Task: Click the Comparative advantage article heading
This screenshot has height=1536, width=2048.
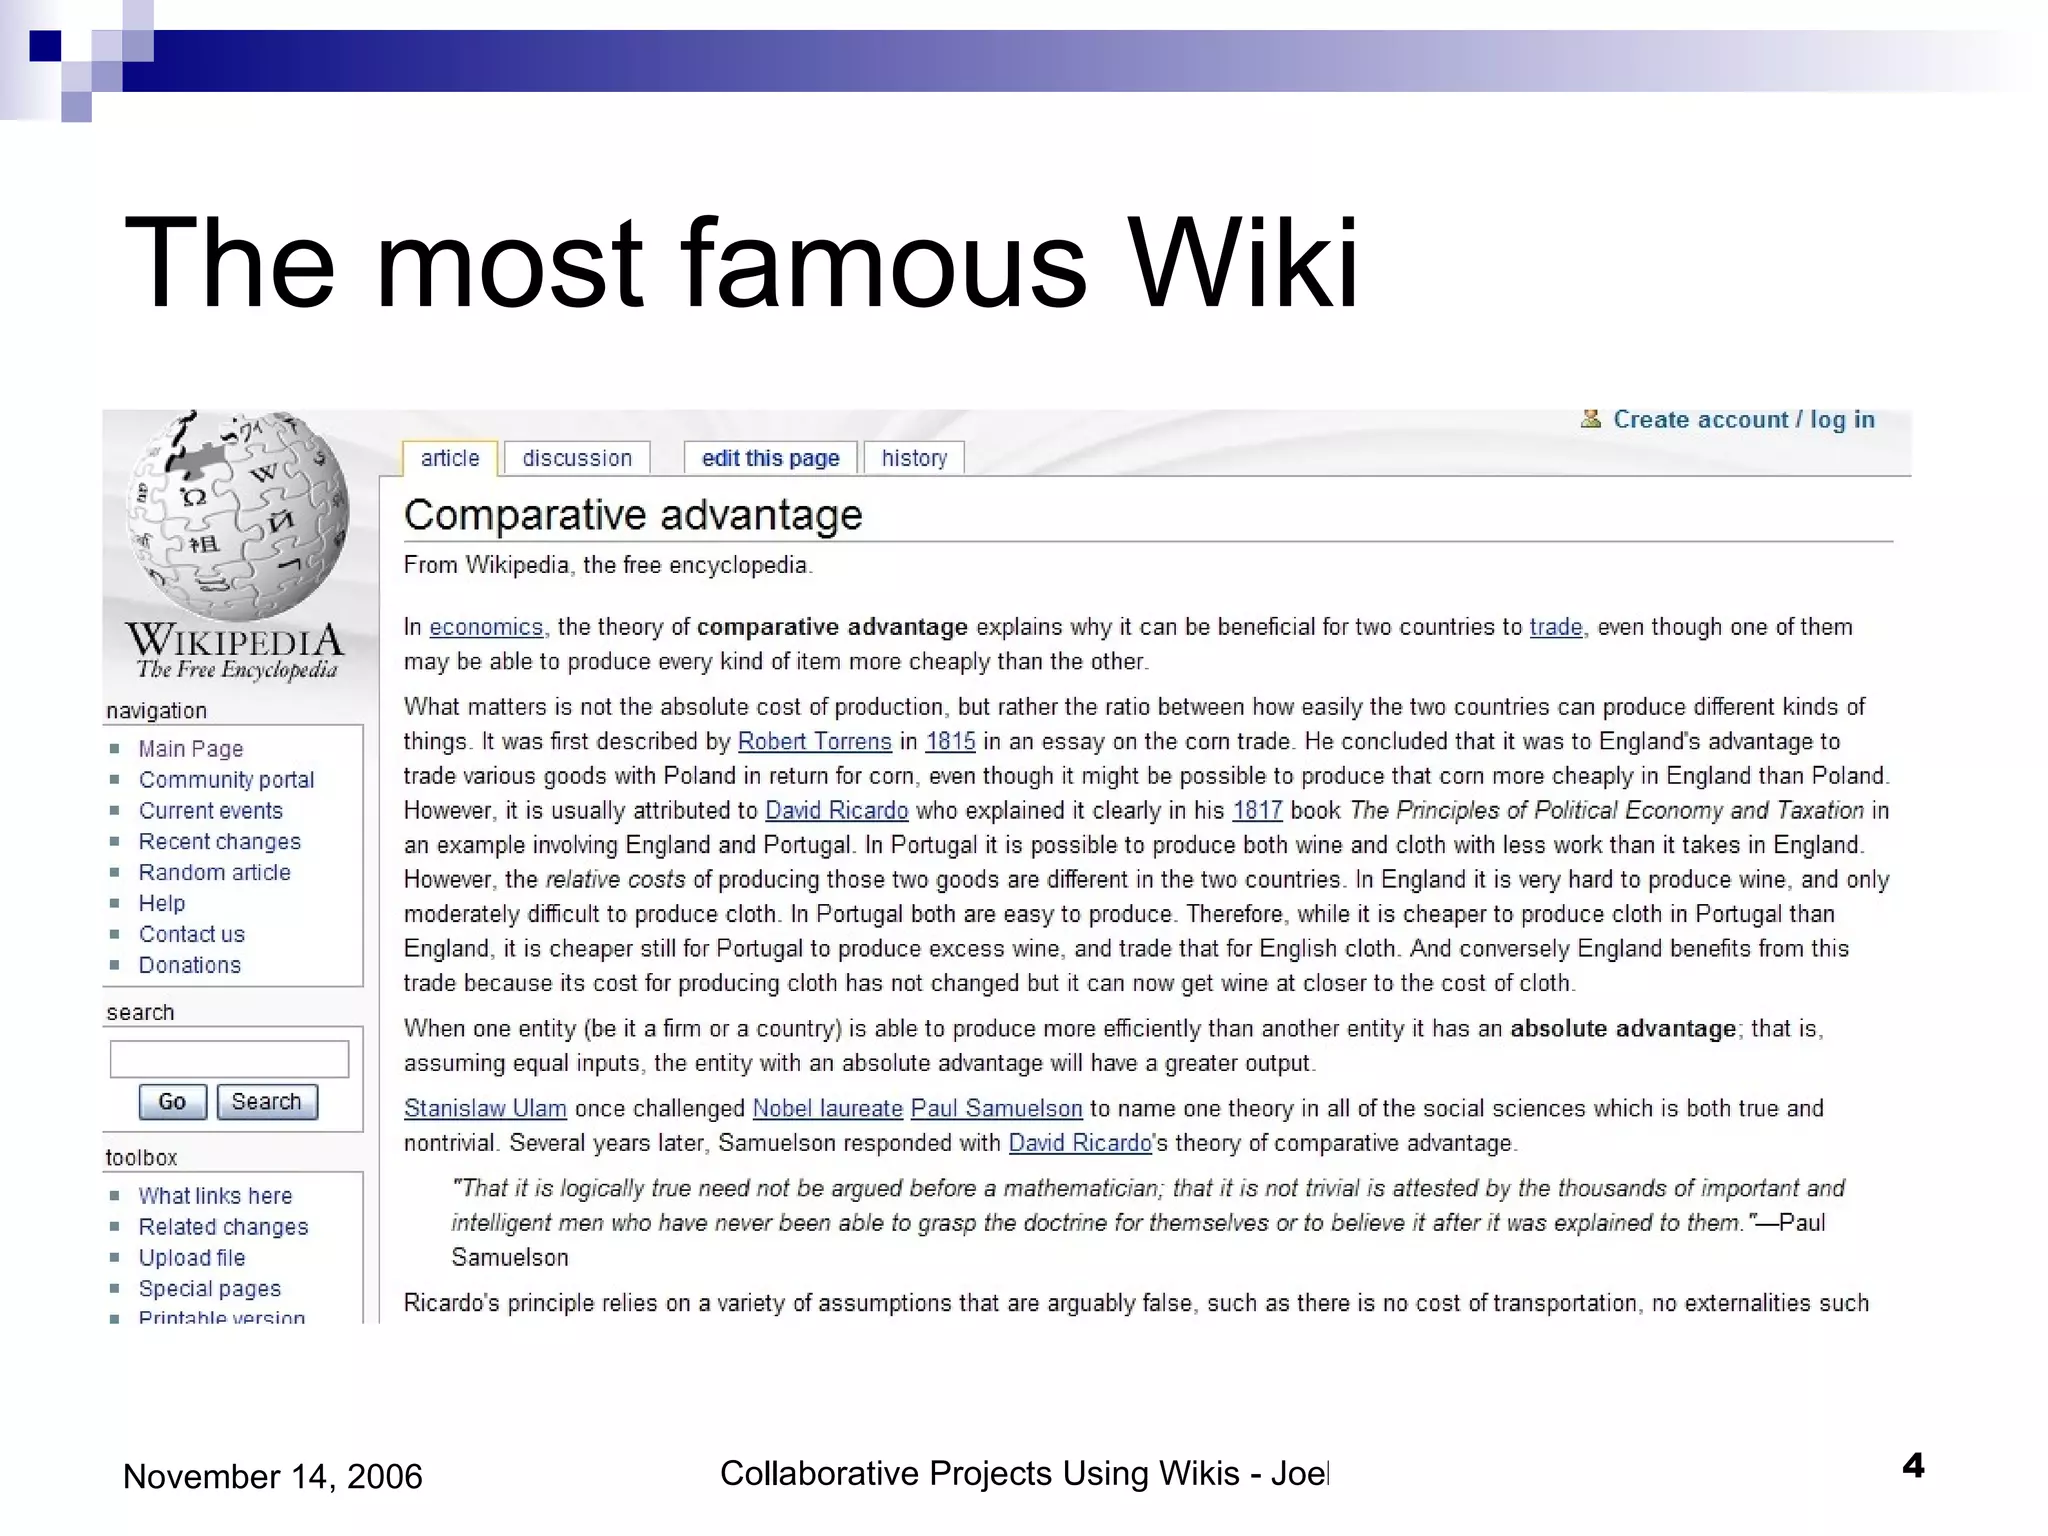Action: tap(633, 516)
